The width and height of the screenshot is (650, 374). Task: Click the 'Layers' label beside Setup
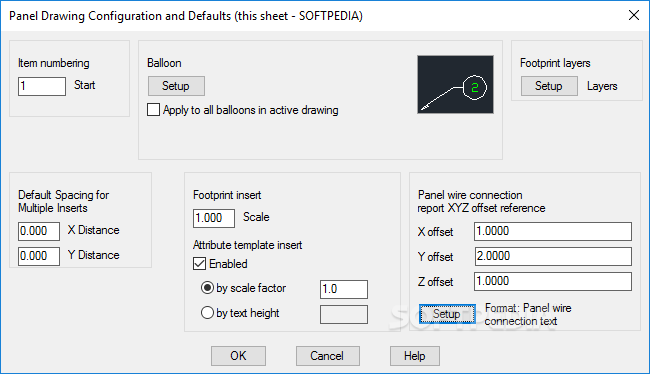[x=602, y=86]
